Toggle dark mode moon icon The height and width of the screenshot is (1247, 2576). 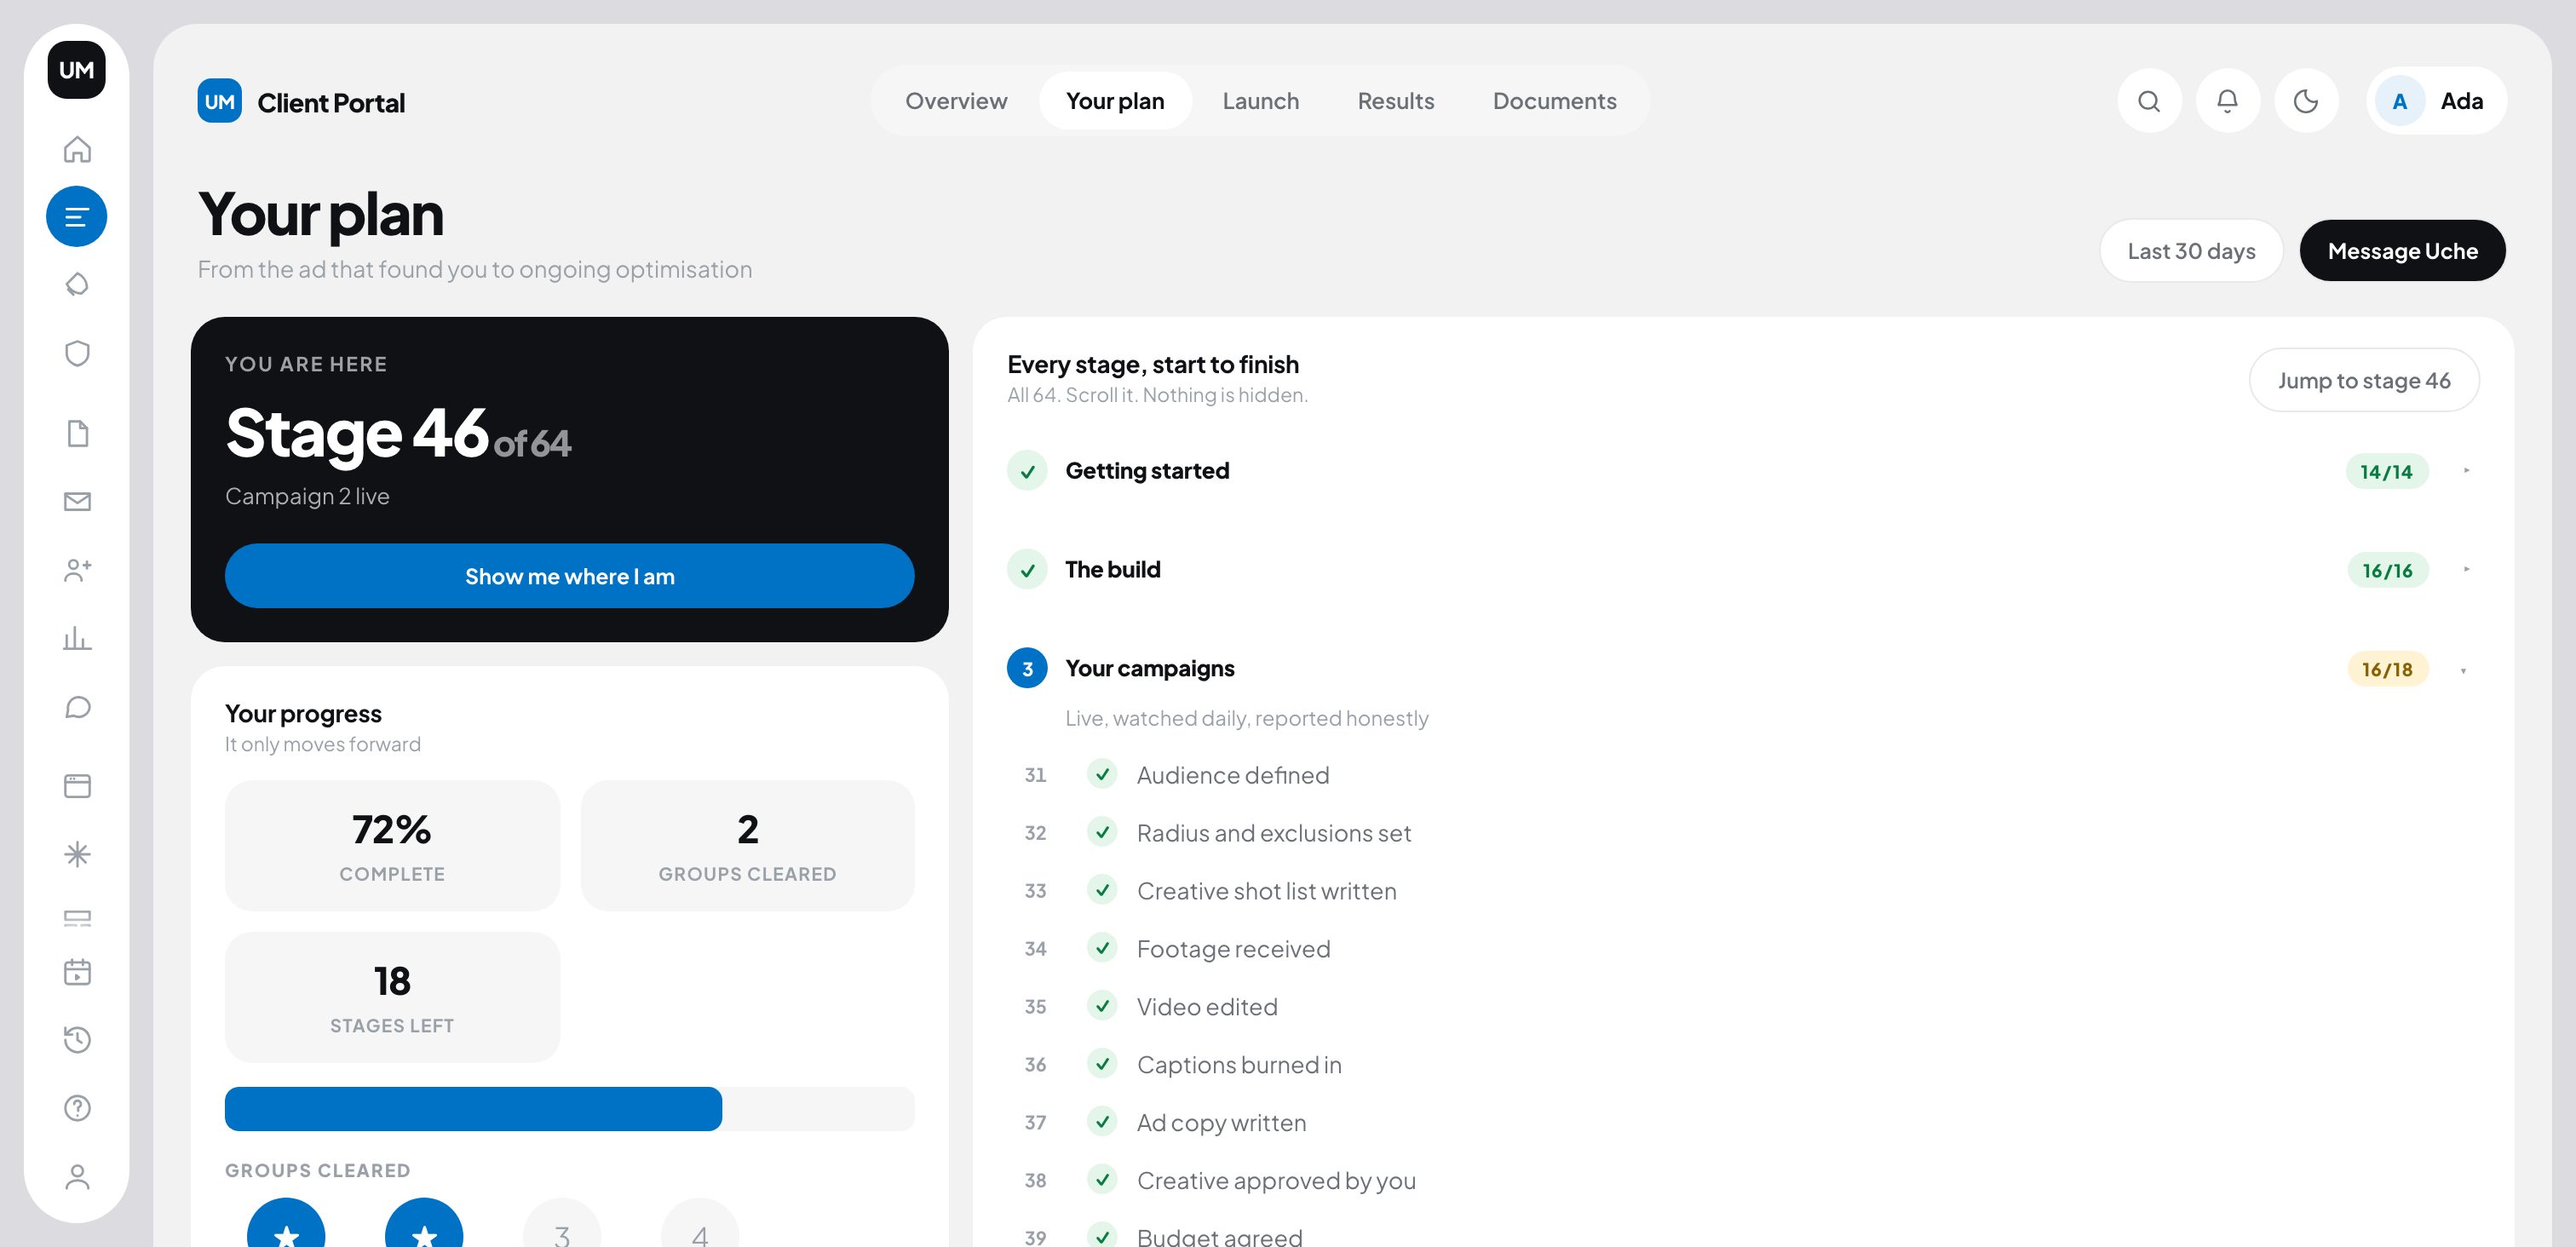point(2306,101)
